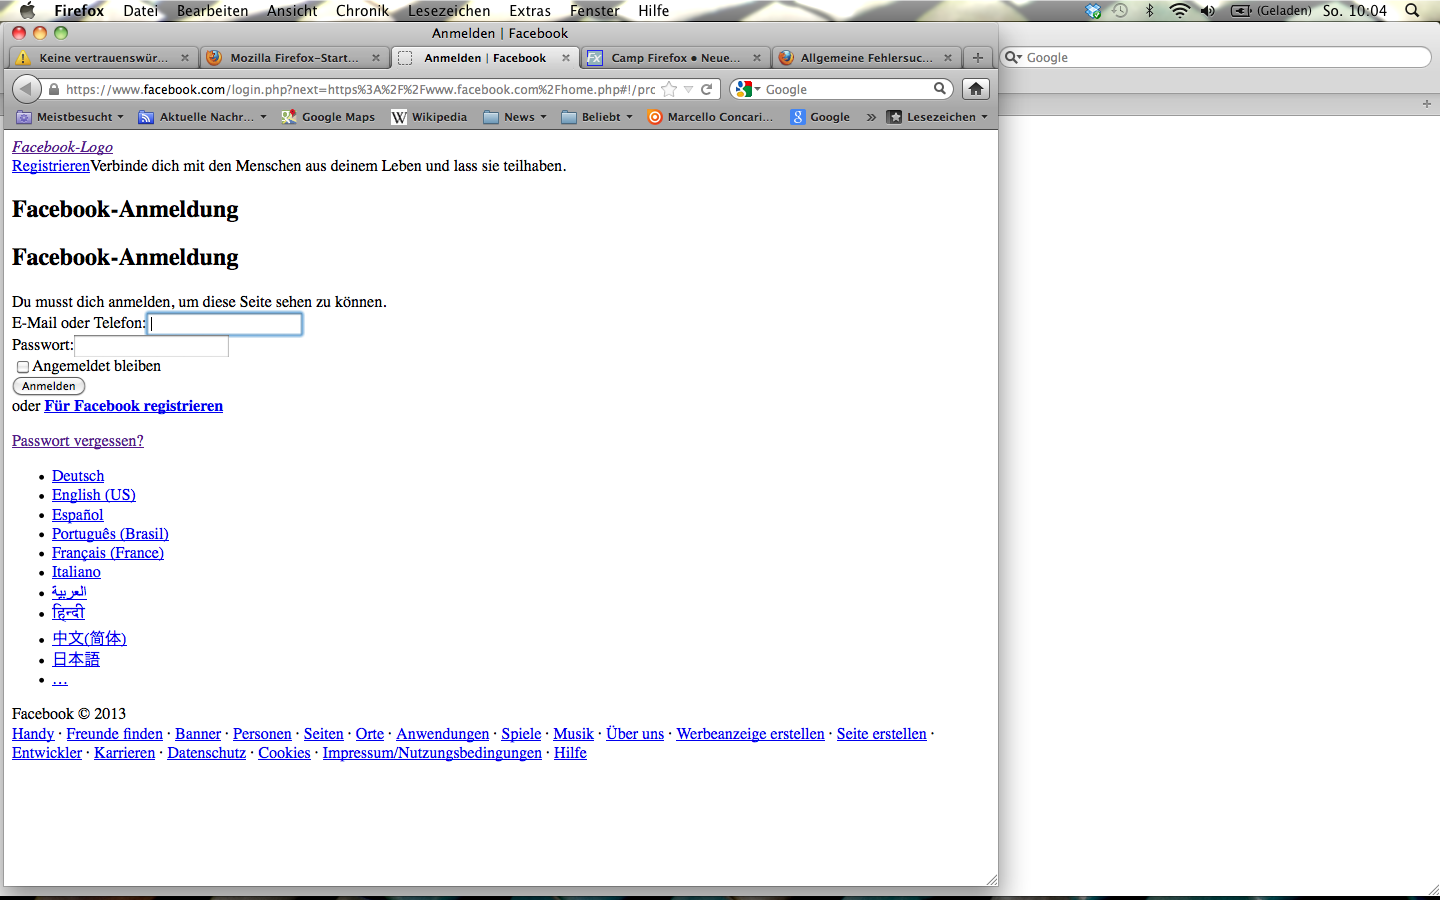Open the Werbeanzeige erstellen link
Screen dimensions: 1440x900
751,734
